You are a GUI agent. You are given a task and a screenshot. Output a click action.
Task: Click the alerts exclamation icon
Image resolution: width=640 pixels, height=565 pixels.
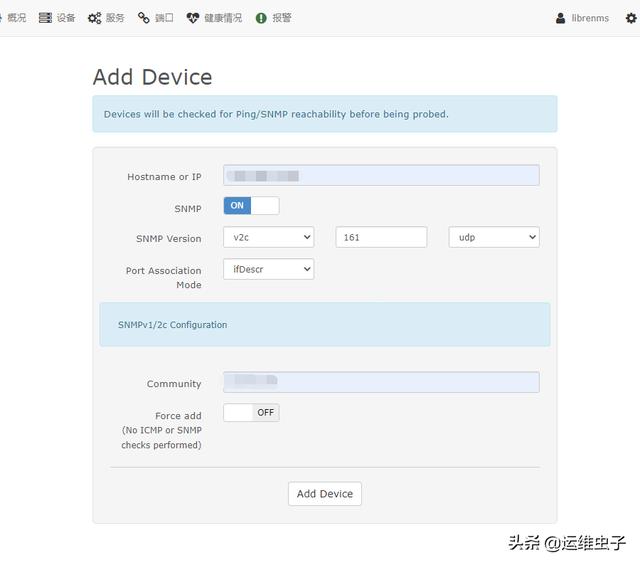point(261,18)
